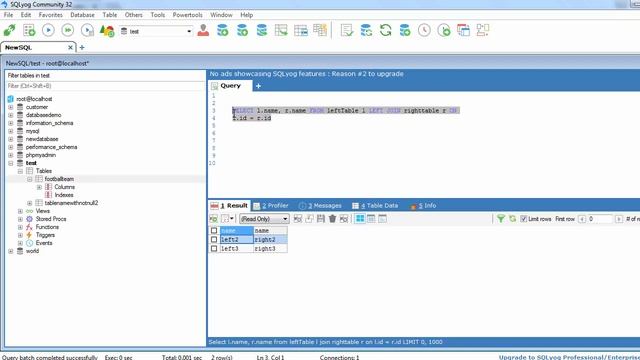The image size is (640, 360).
Task: Click the green refresh arrows toolbar icon
Action: point(385,31)
